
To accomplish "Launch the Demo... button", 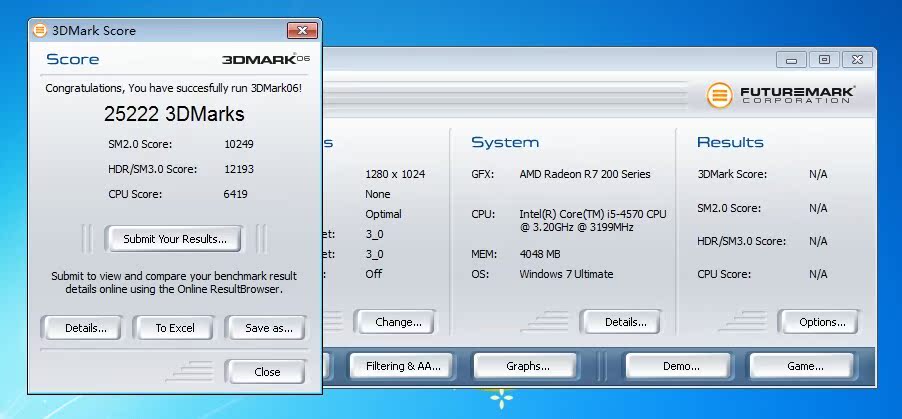I will click(x=680, y=366).
